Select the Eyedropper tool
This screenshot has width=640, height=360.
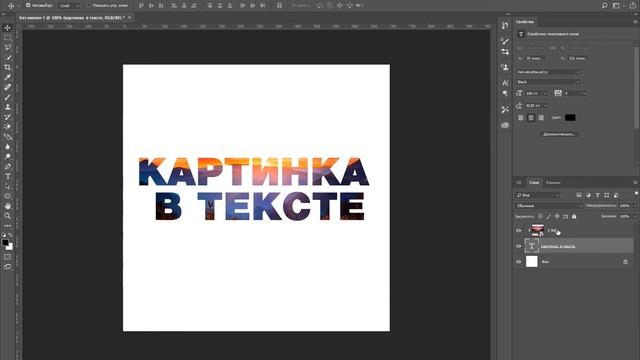pyautogui.click(x=7, y=77)
